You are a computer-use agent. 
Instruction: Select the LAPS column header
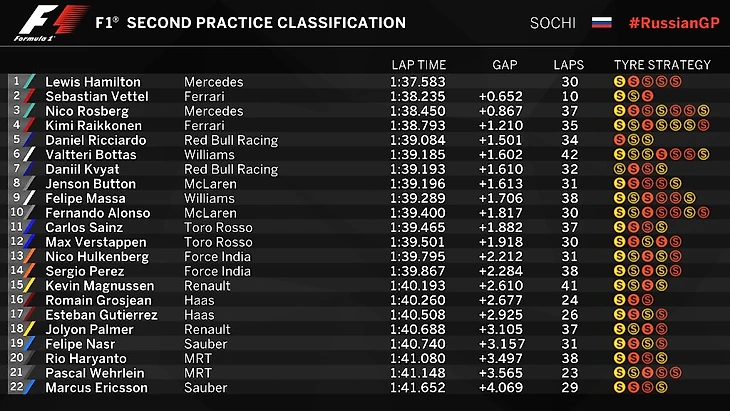coord(569,65)
